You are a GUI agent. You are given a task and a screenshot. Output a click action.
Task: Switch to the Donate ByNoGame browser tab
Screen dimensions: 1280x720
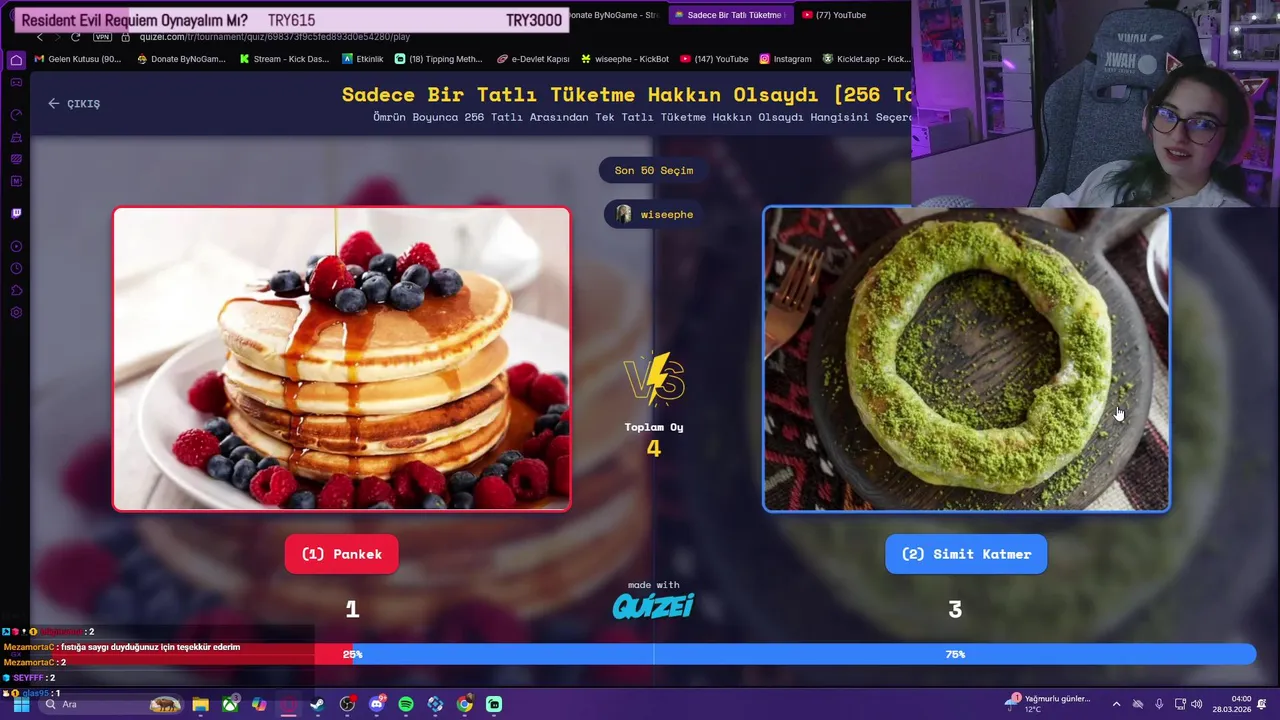(614, 15)
